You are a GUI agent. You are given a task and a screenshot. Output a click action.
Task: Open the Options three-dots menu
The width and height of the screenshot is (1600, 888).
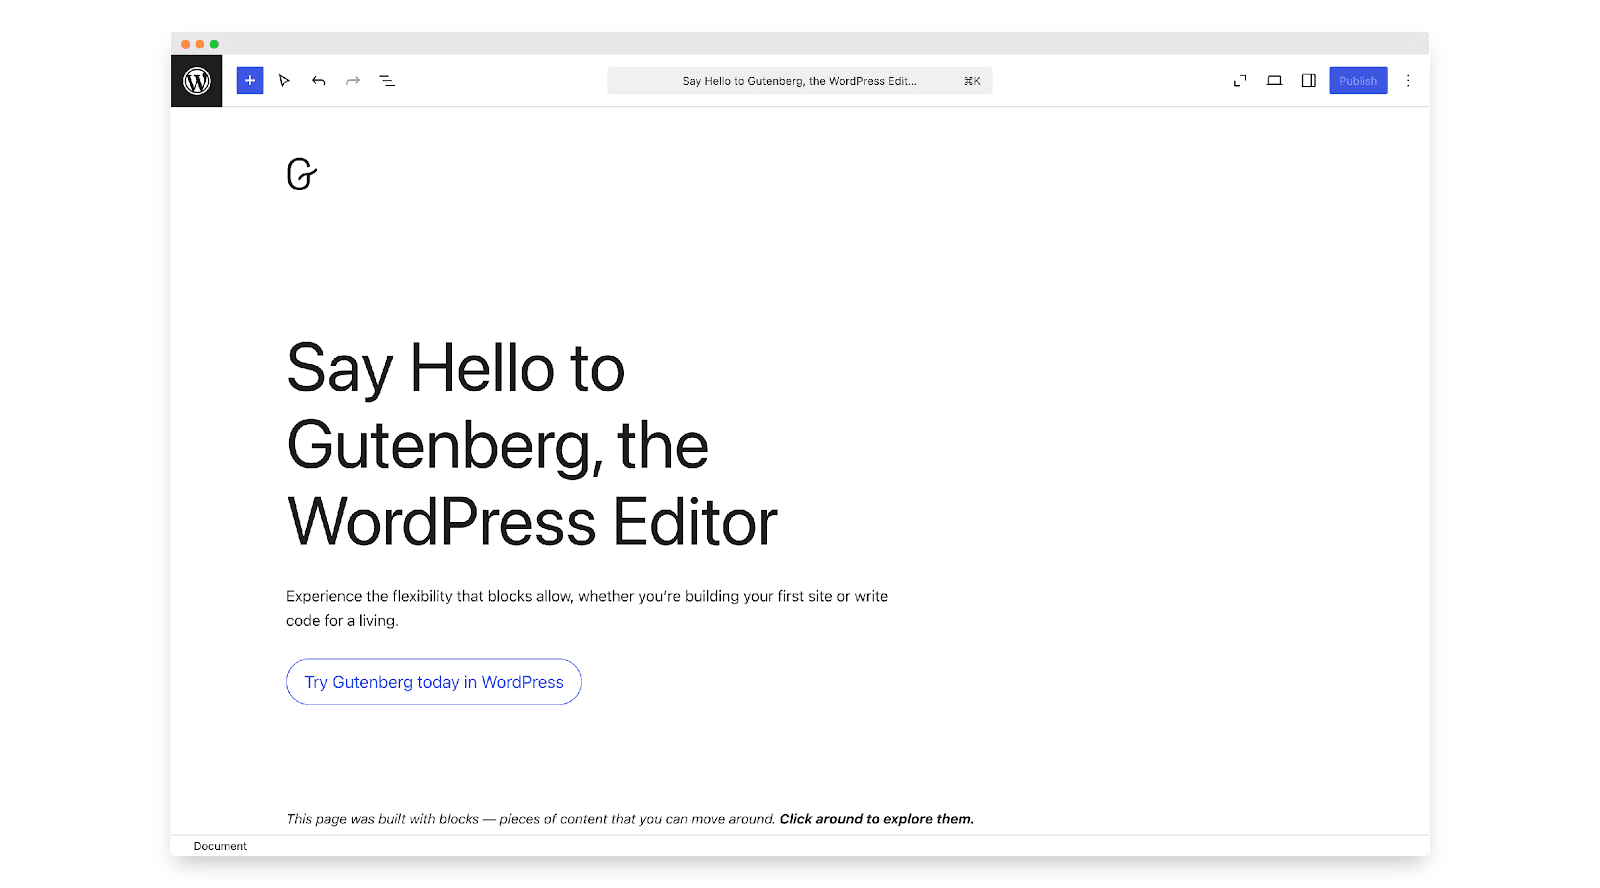coord(1408,81)
